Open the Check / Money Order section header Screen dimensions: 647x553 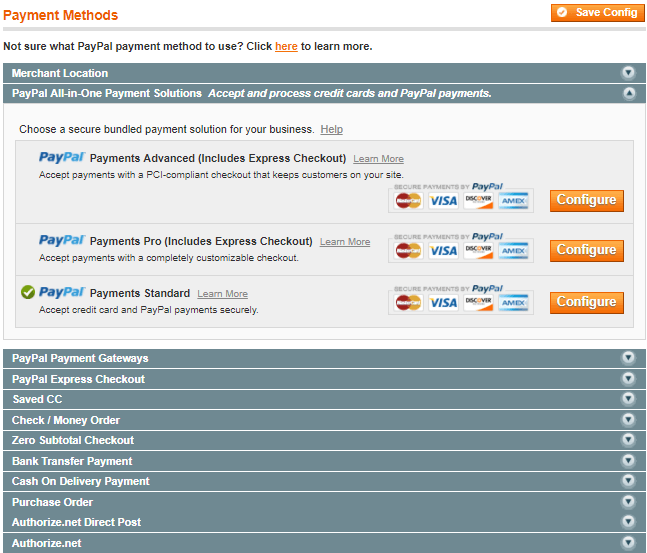[x=324, y=420]
